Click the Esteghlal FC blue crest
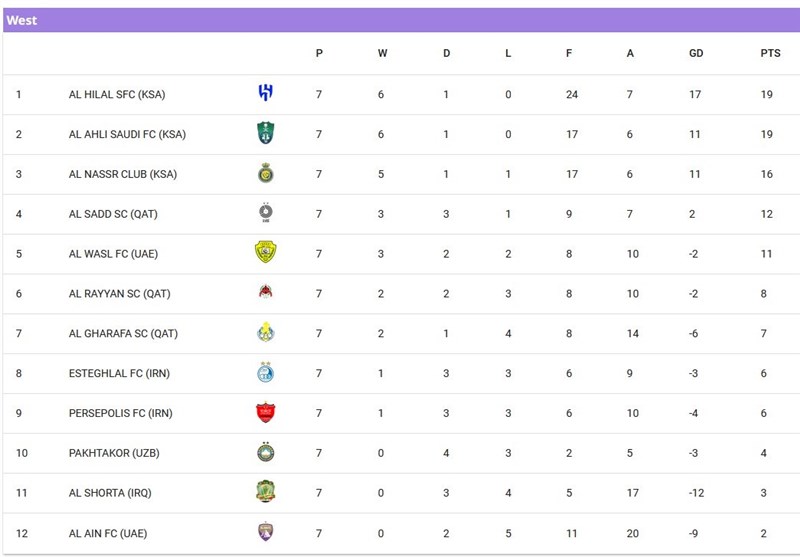The image size is (800, 557). pos(265,373)
